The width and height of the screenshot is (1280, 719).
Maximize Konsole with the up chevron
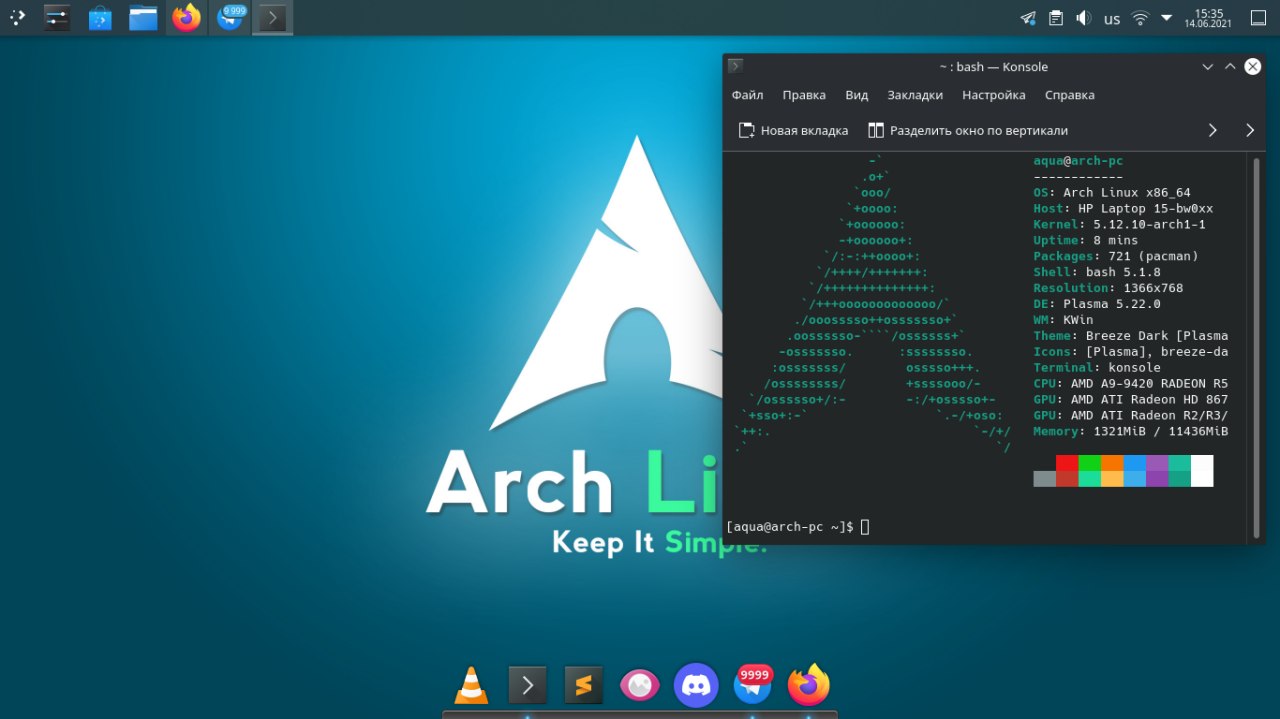1231,67
